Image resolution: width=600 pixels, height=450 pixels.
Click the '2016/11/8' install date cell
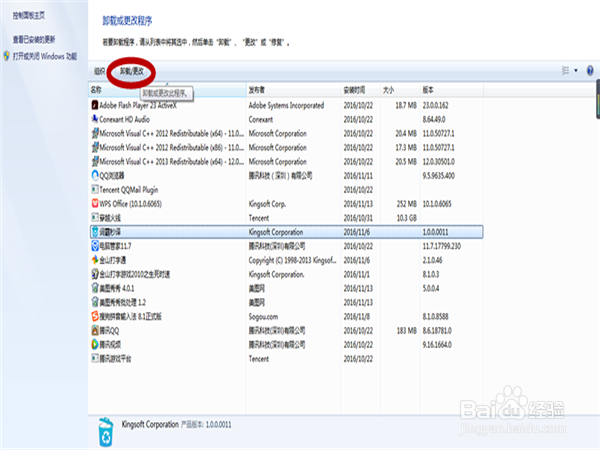[356, 316]
